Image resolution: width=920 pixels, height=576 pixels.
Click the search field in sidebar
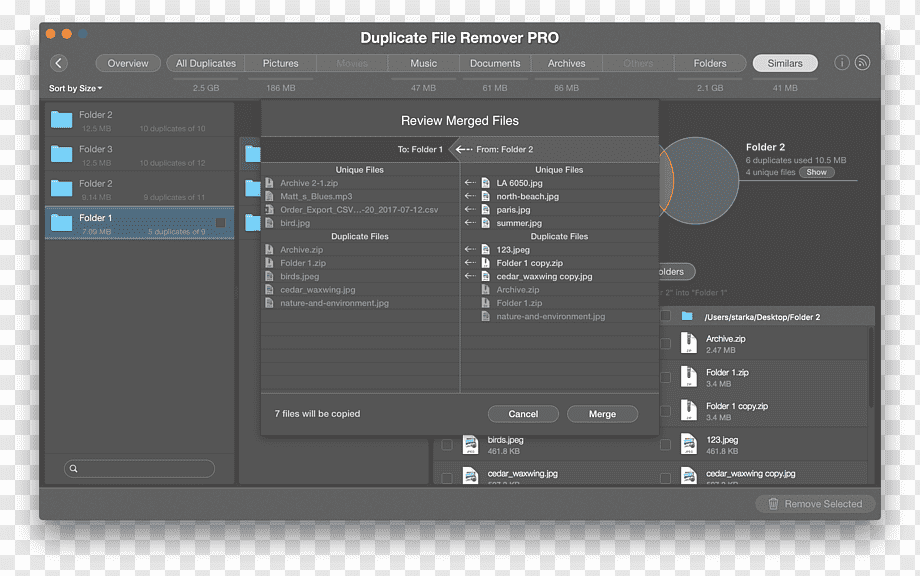(140, 469)
